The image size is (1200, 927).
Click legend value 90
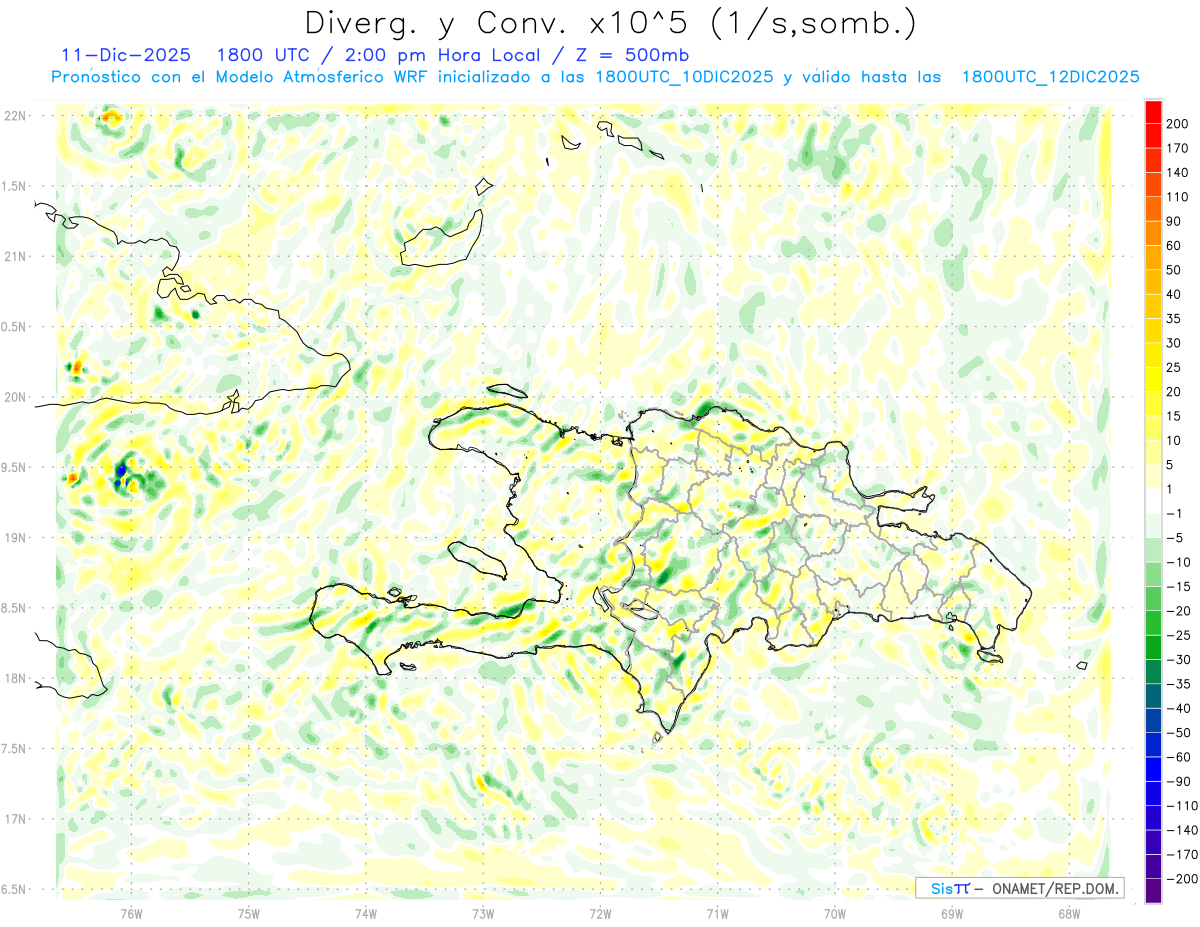(1174, 221)
